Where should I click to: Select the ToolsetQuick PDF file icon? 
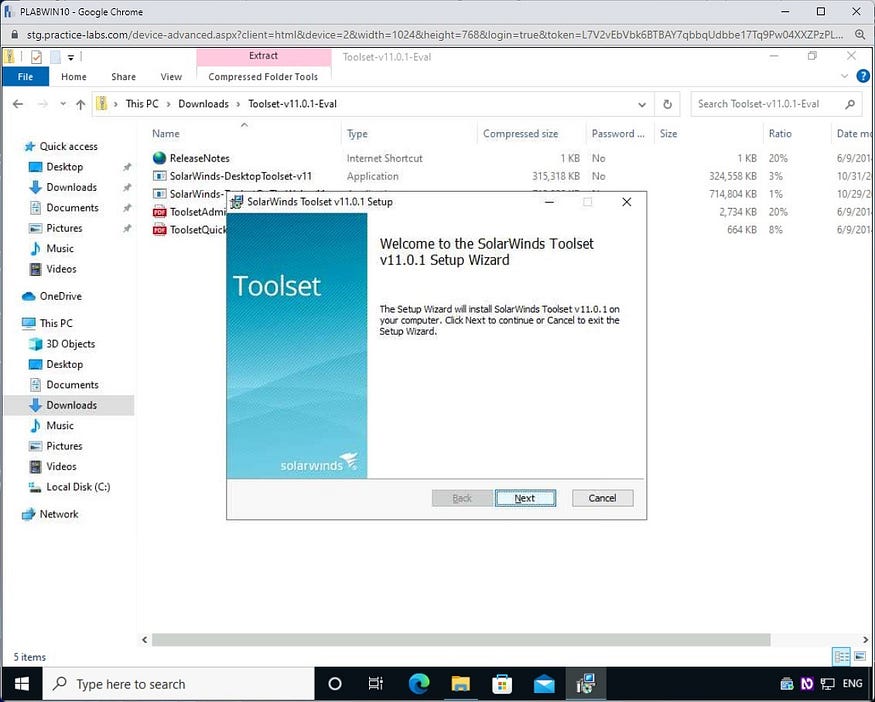(160, 229)
